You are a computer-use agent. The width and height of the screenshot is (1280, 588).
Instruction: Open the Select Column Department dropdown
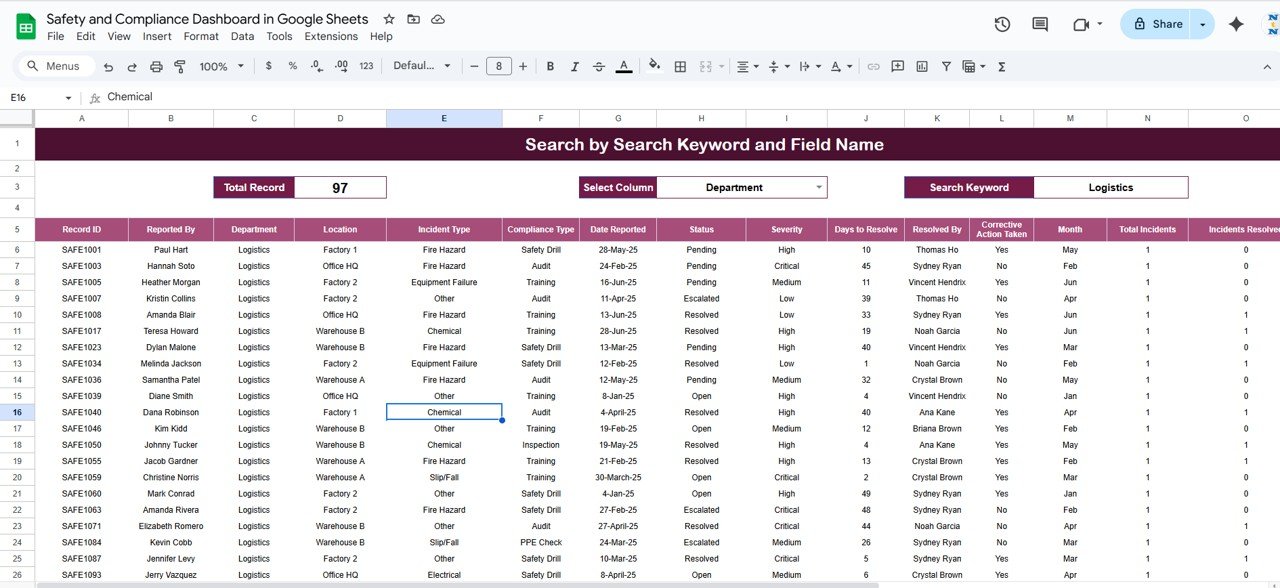819,187
